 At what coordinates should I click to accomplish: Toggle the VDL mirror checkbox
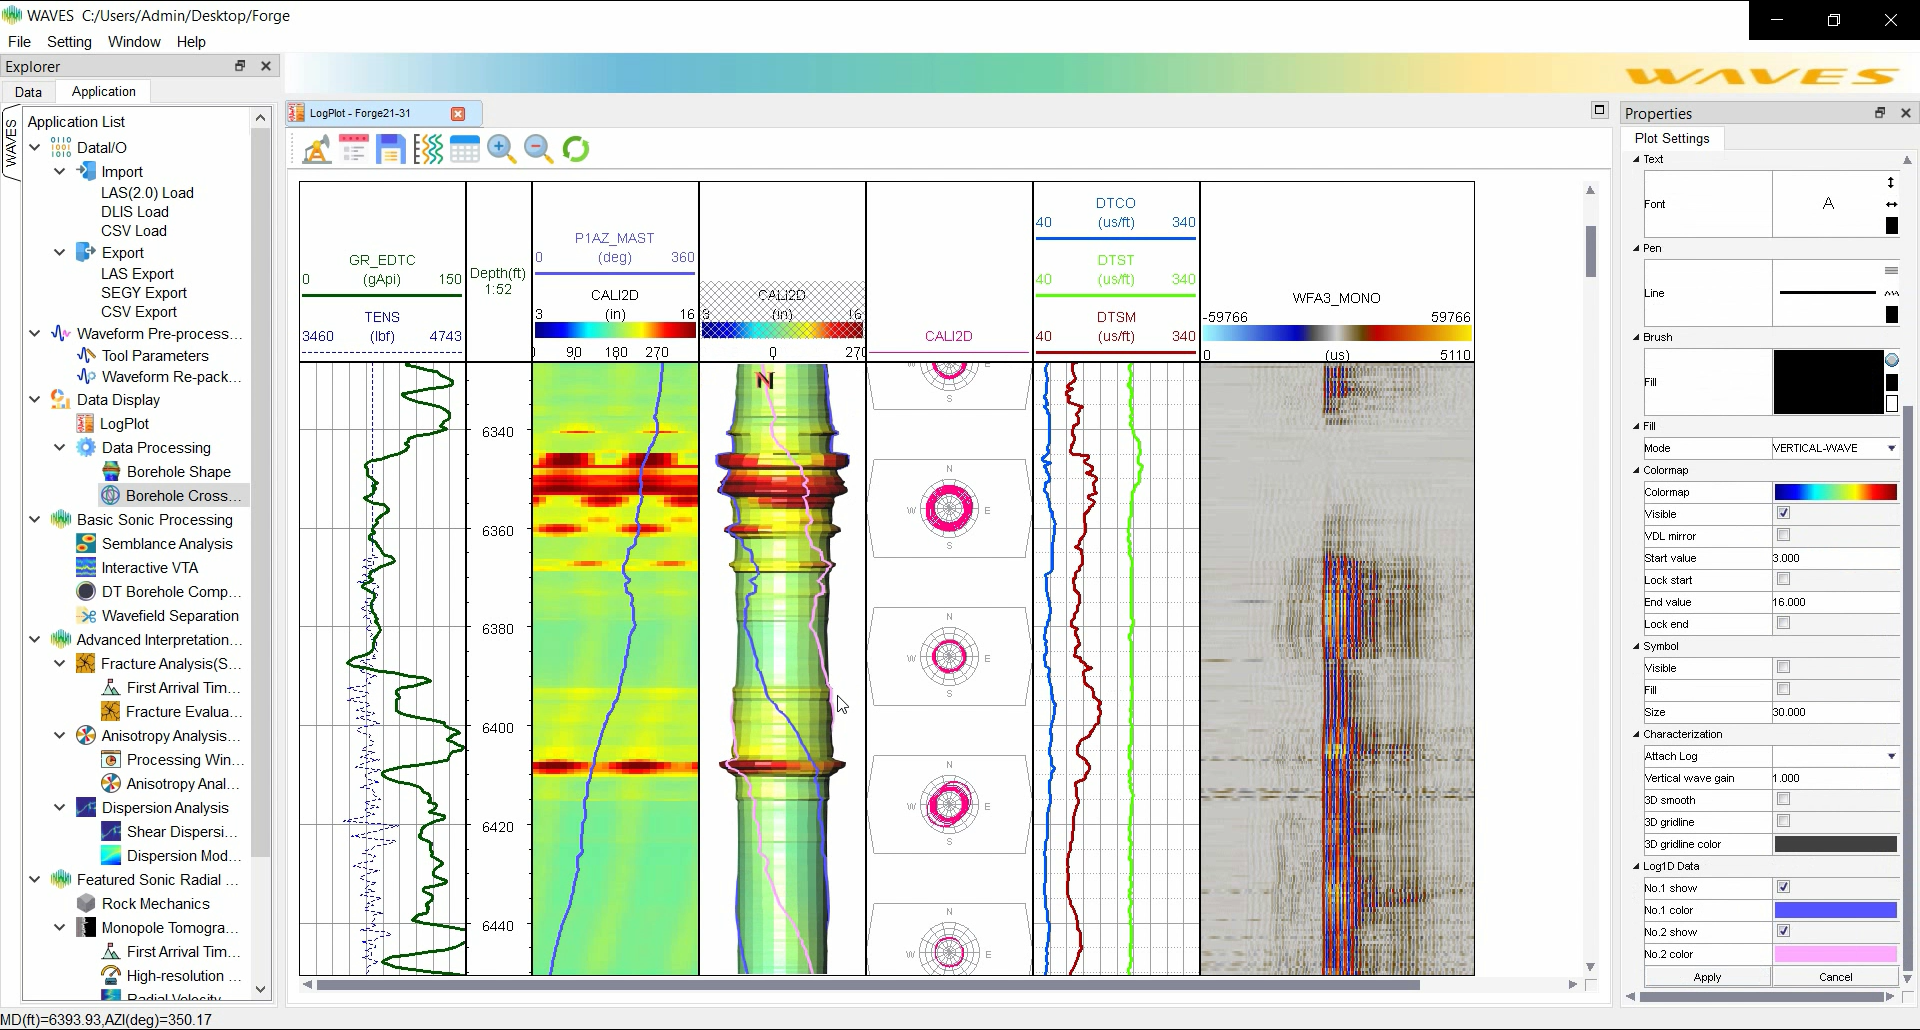1783,535
